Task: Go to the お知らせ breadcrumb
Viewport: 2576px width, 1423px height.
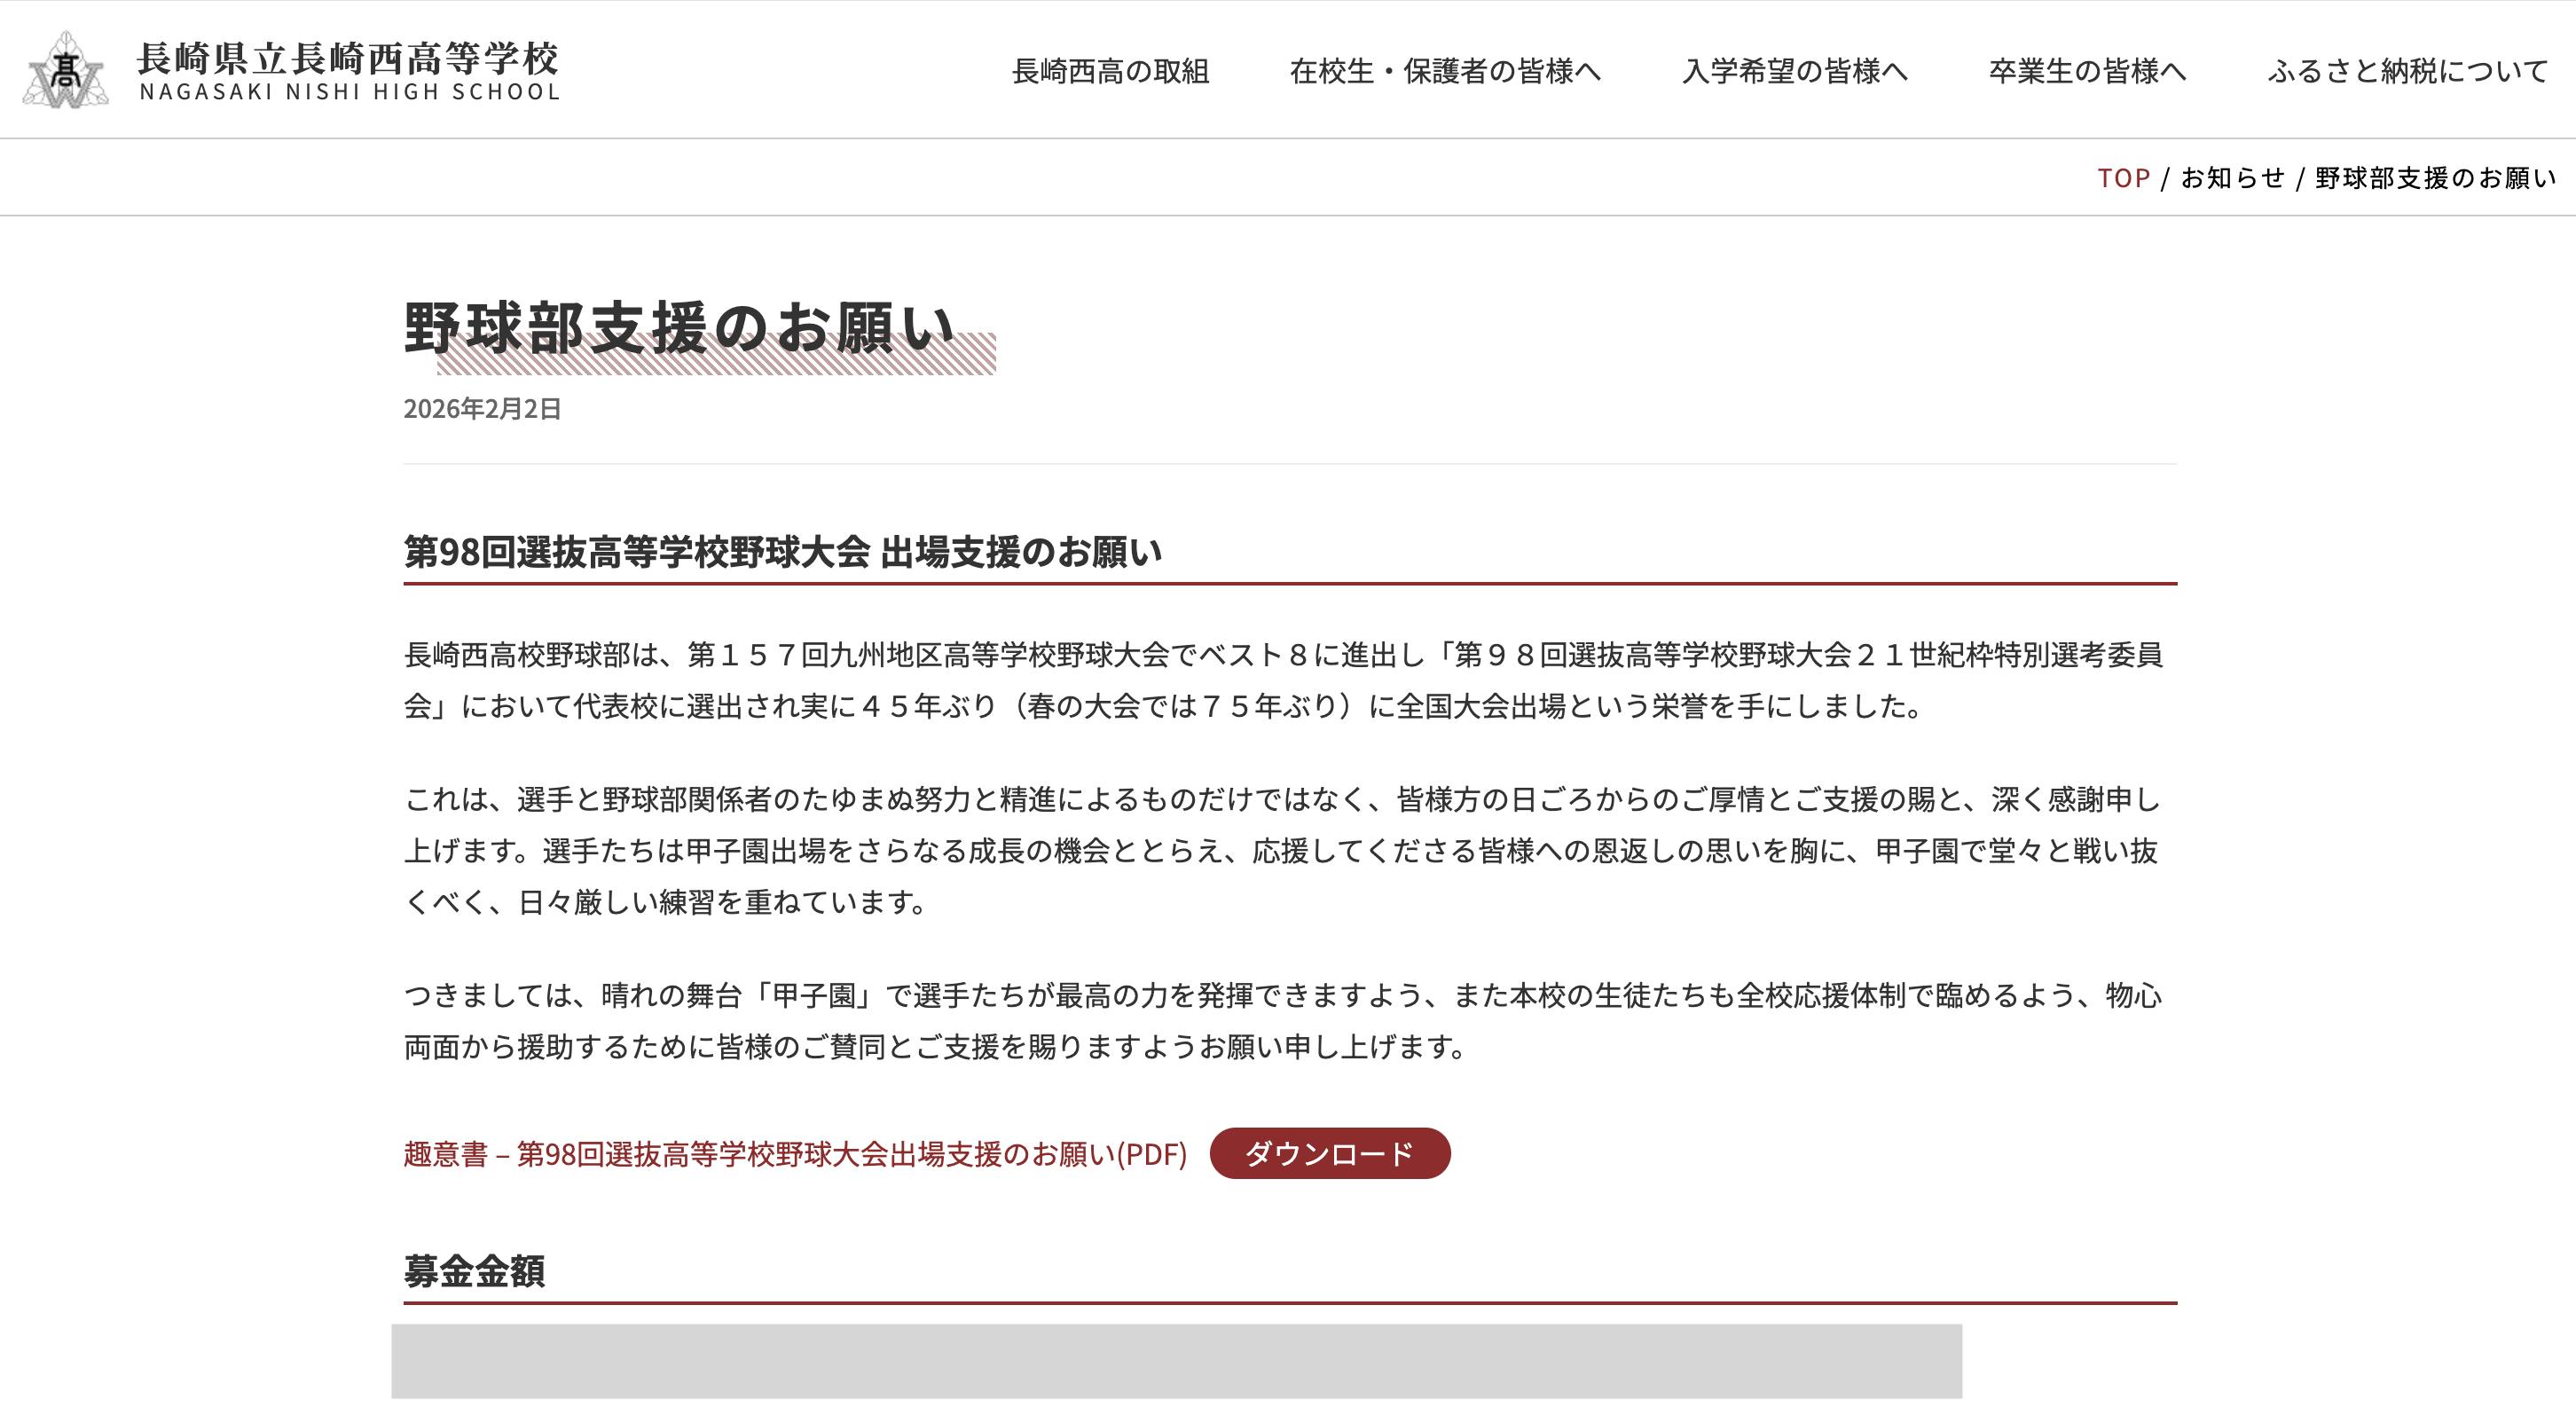Action: [x=2232, y=178]
